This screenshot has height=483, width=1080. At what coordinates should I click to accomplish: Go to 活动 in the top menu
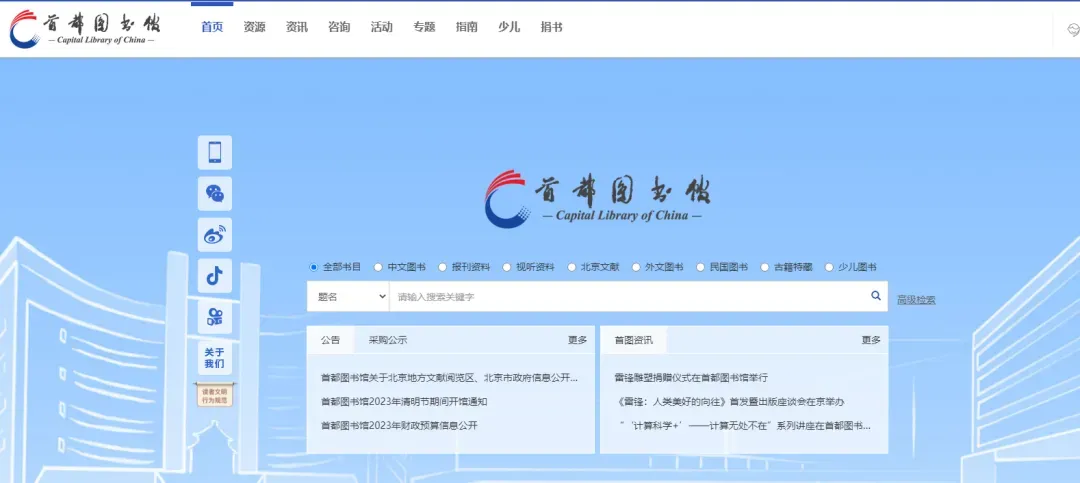381,27
